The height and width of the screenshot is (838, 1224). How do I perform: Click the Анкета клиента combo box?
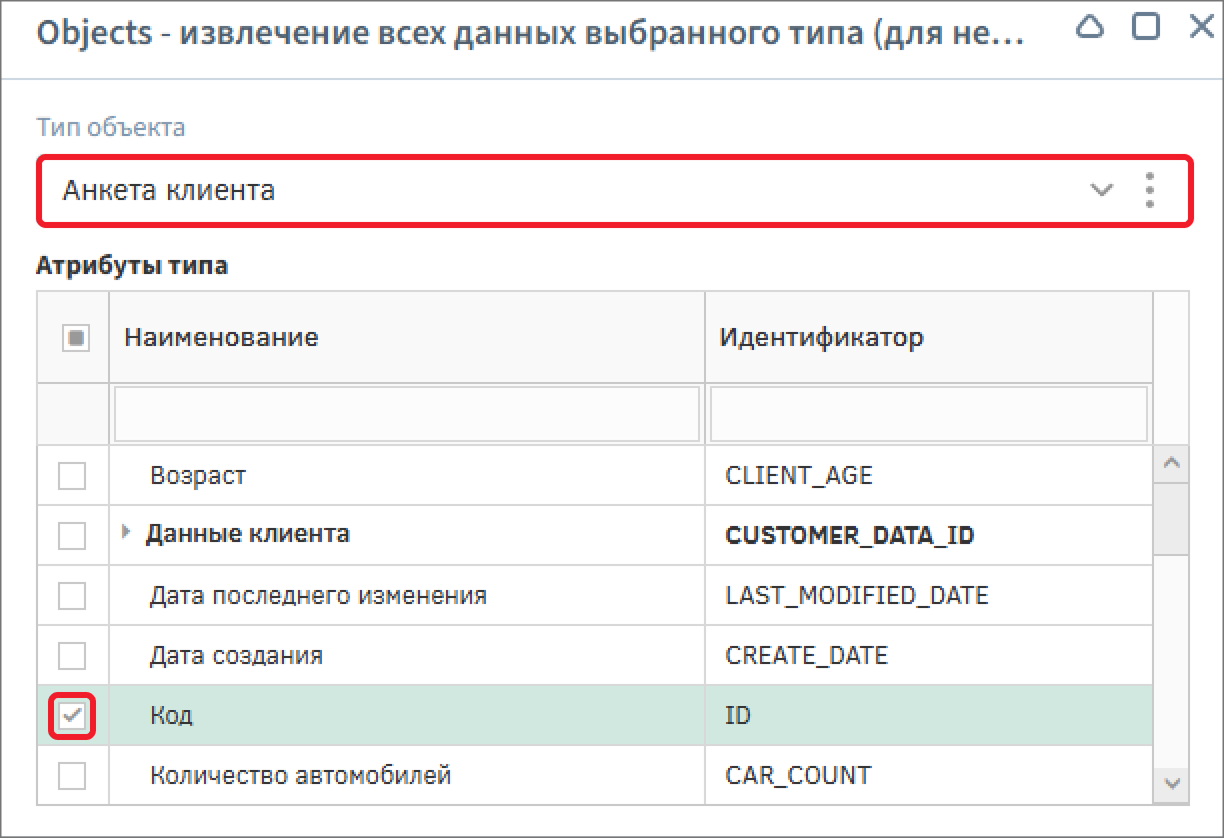point(560,190)
